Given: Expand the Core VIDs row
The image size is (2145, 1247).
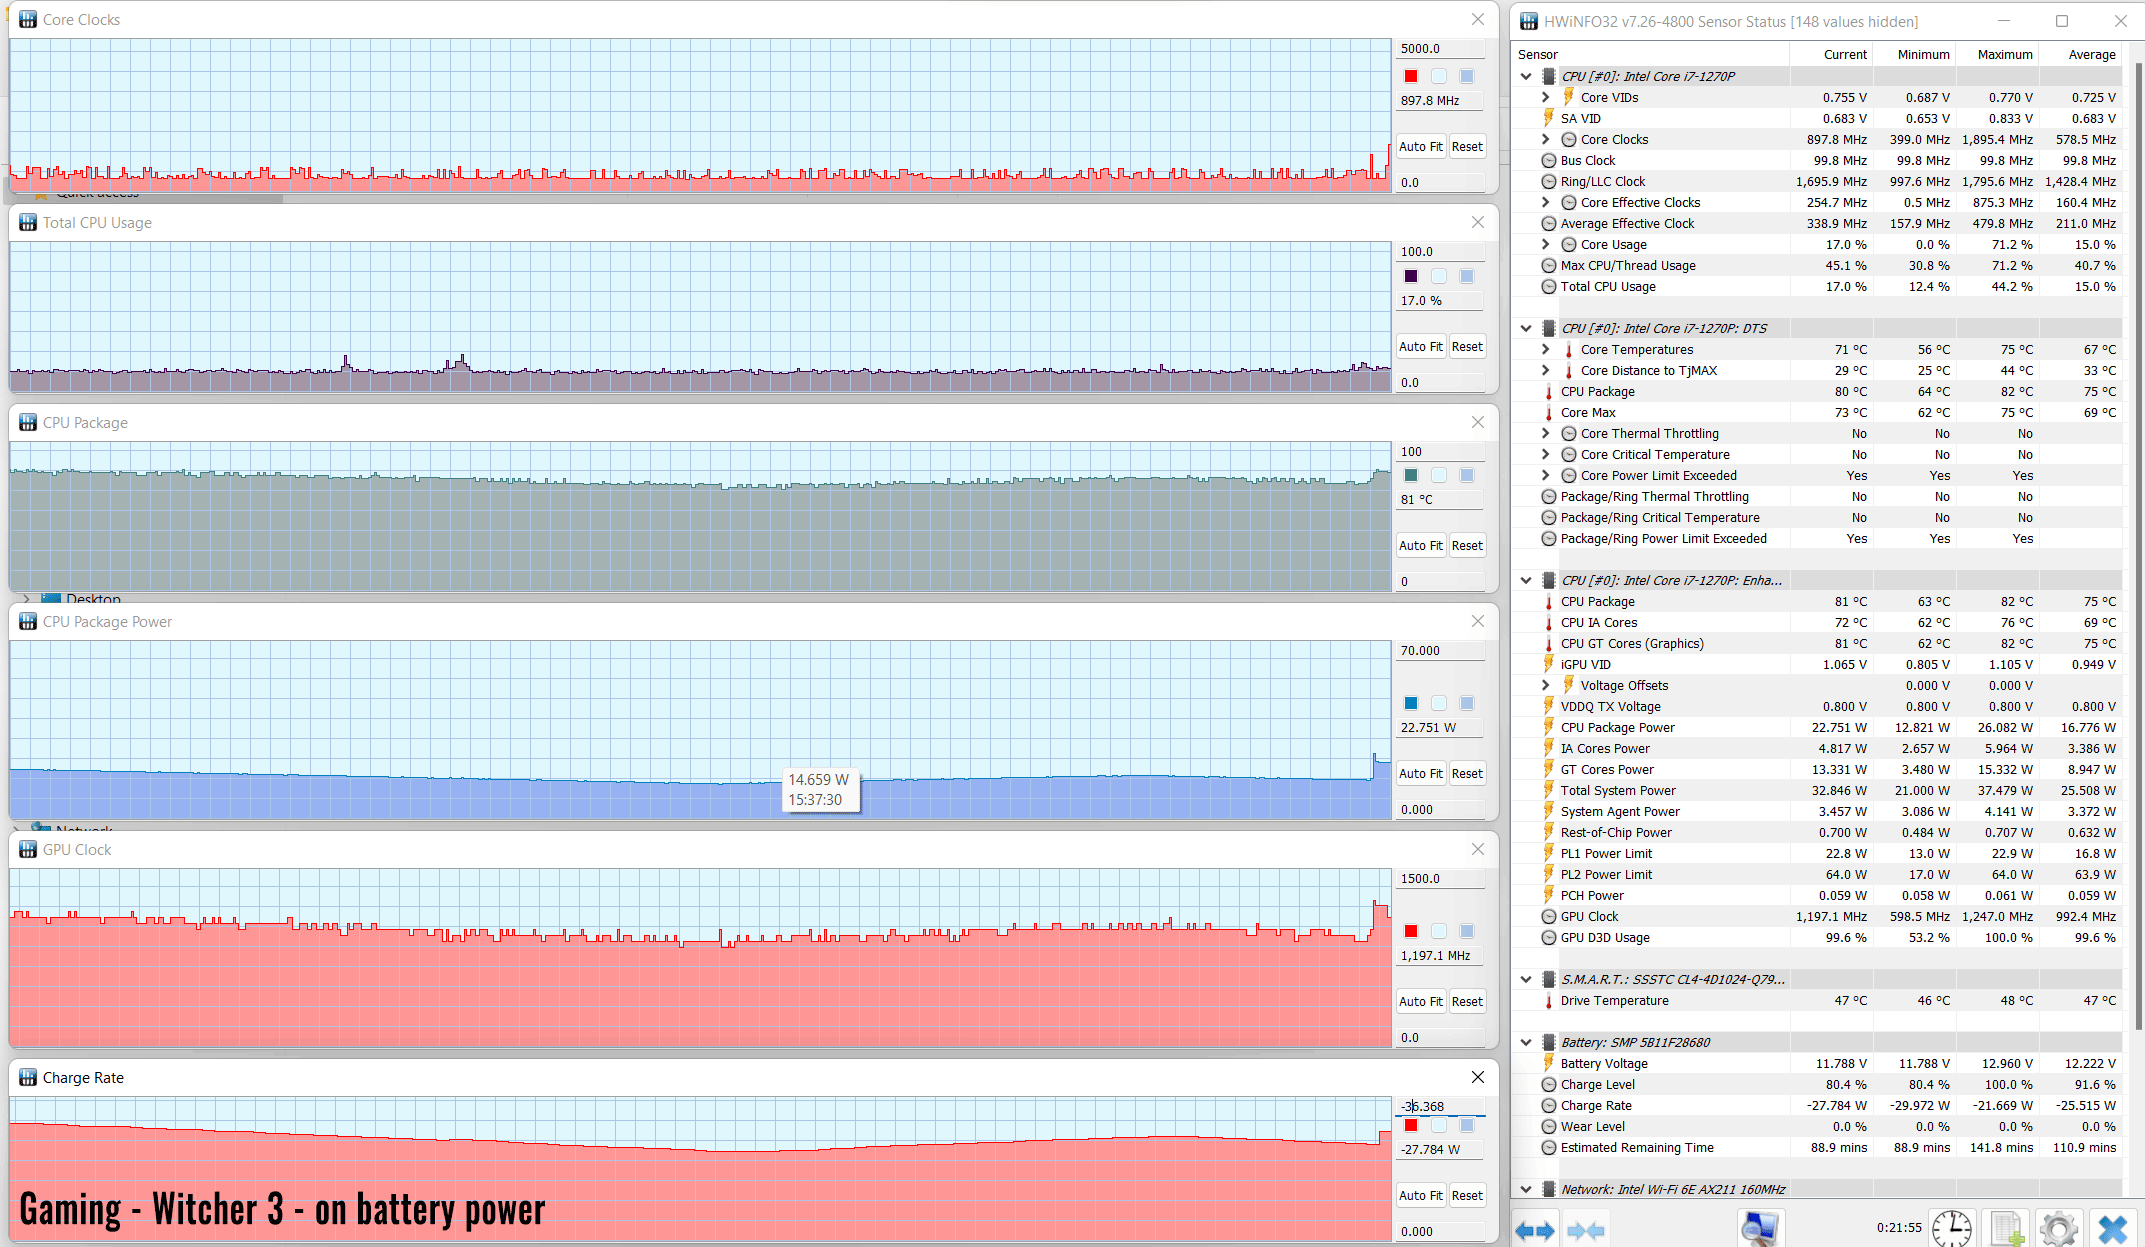Looking at the screenshot, I should click(x=1546, y=97).
